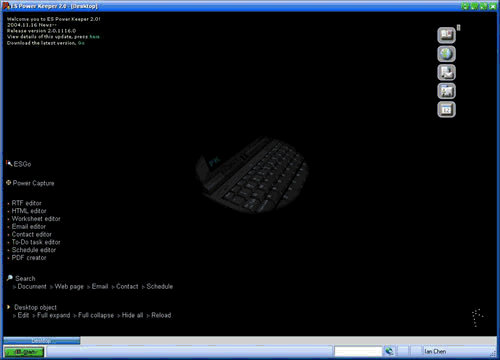The height and width of the screenshot is (360, 500).
Task: Search by Web page
Action: [x=69, y=286]
